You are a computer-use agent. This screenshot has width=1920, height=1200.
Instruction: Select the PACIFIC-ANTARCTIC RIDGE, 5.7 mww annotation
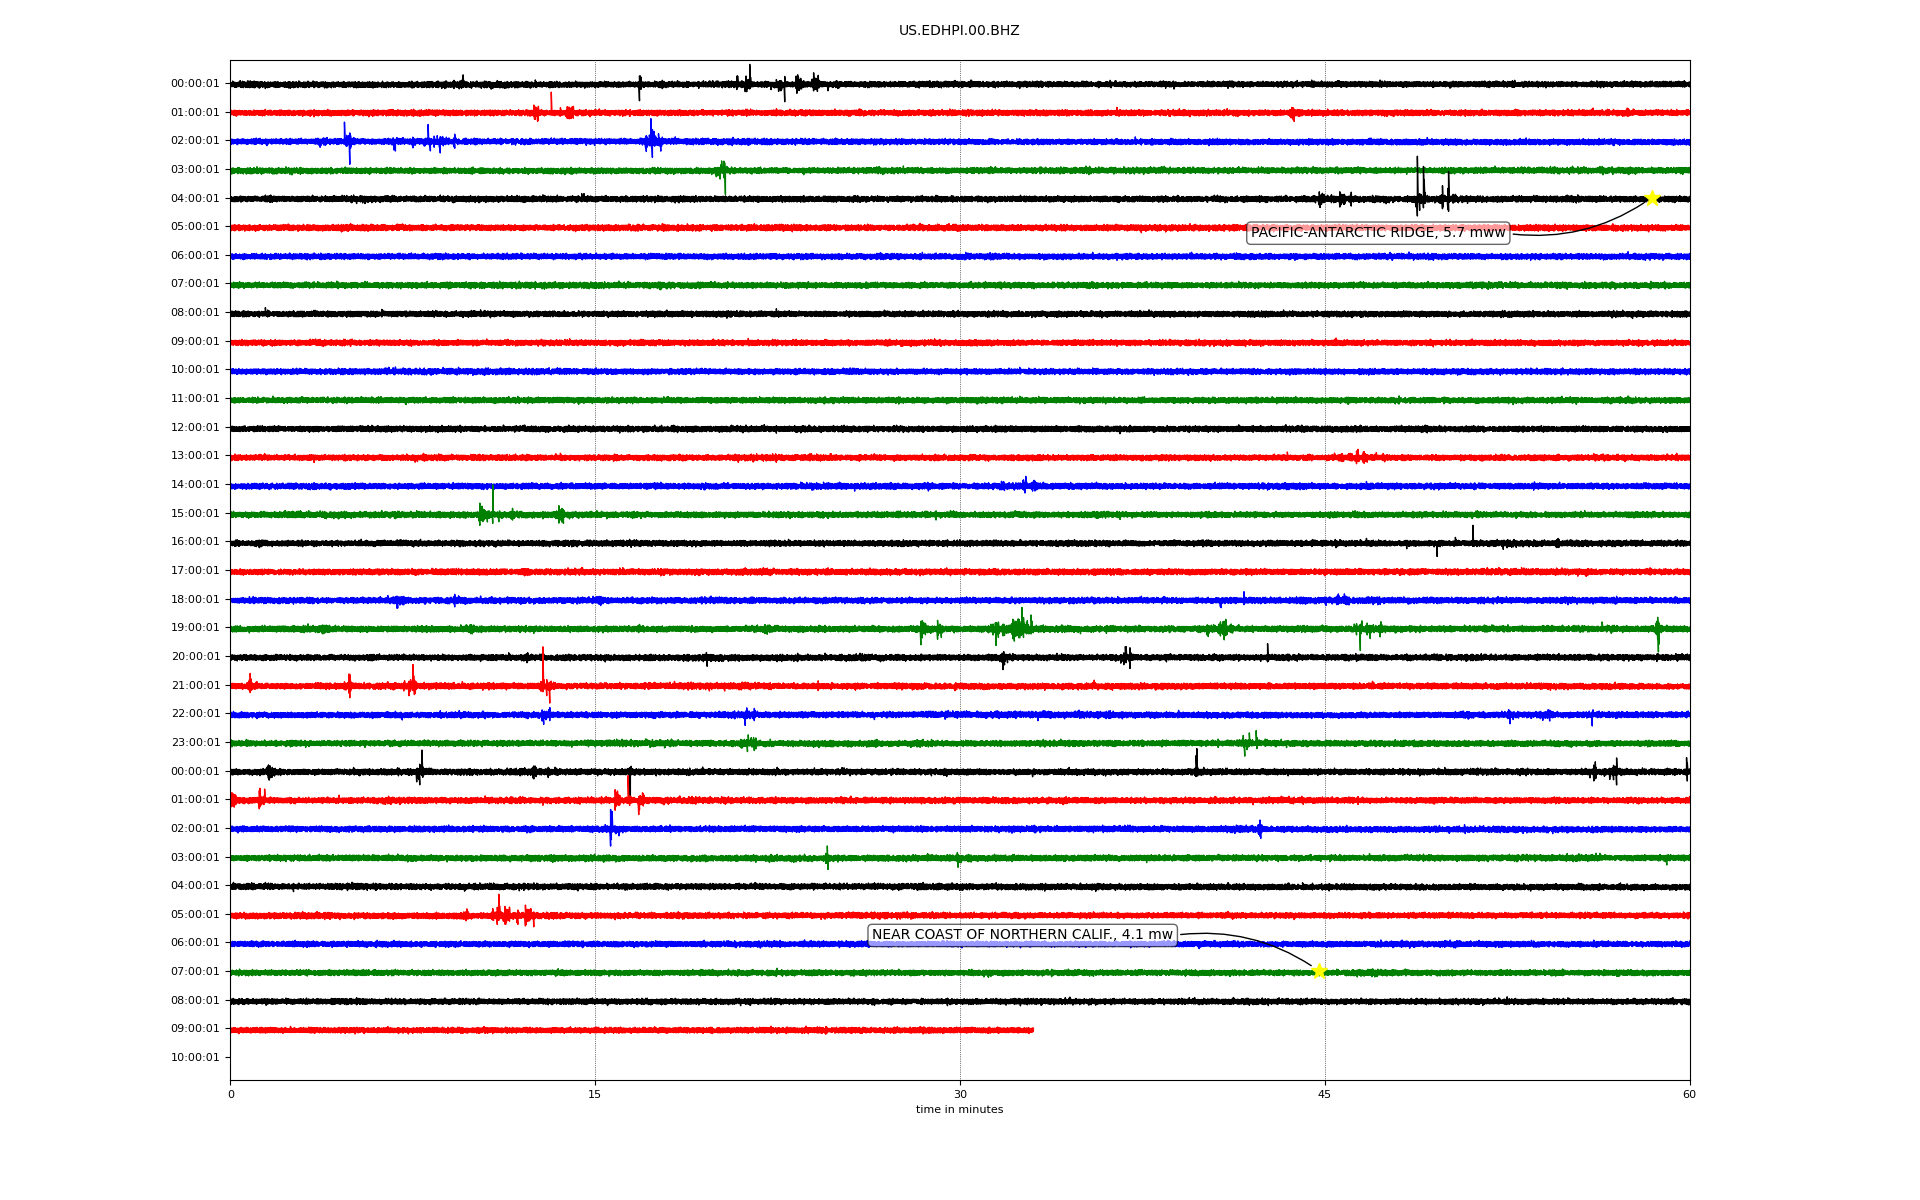pyautogui.click(x=1378, y=233)
